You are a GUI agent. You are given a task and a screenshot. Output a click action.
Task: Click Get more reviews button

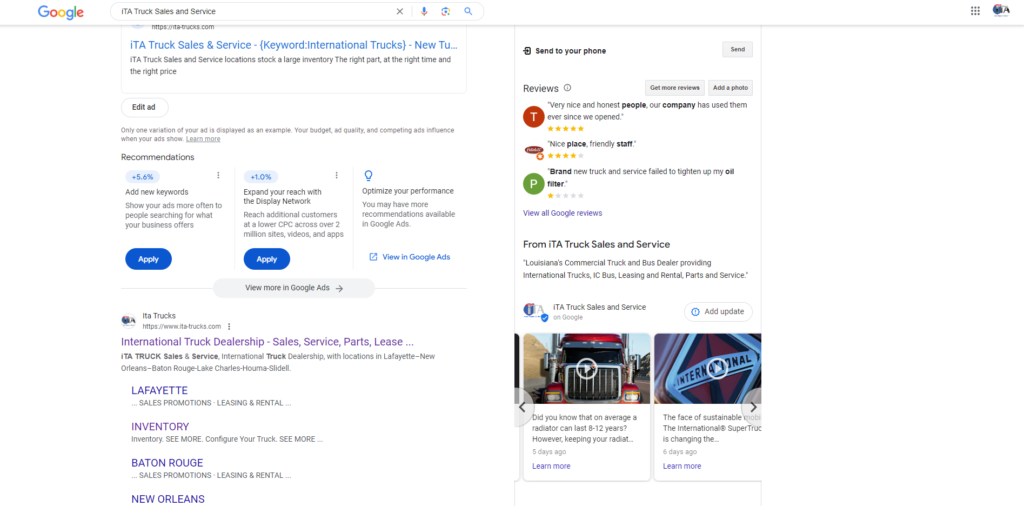tap(675, 87)
